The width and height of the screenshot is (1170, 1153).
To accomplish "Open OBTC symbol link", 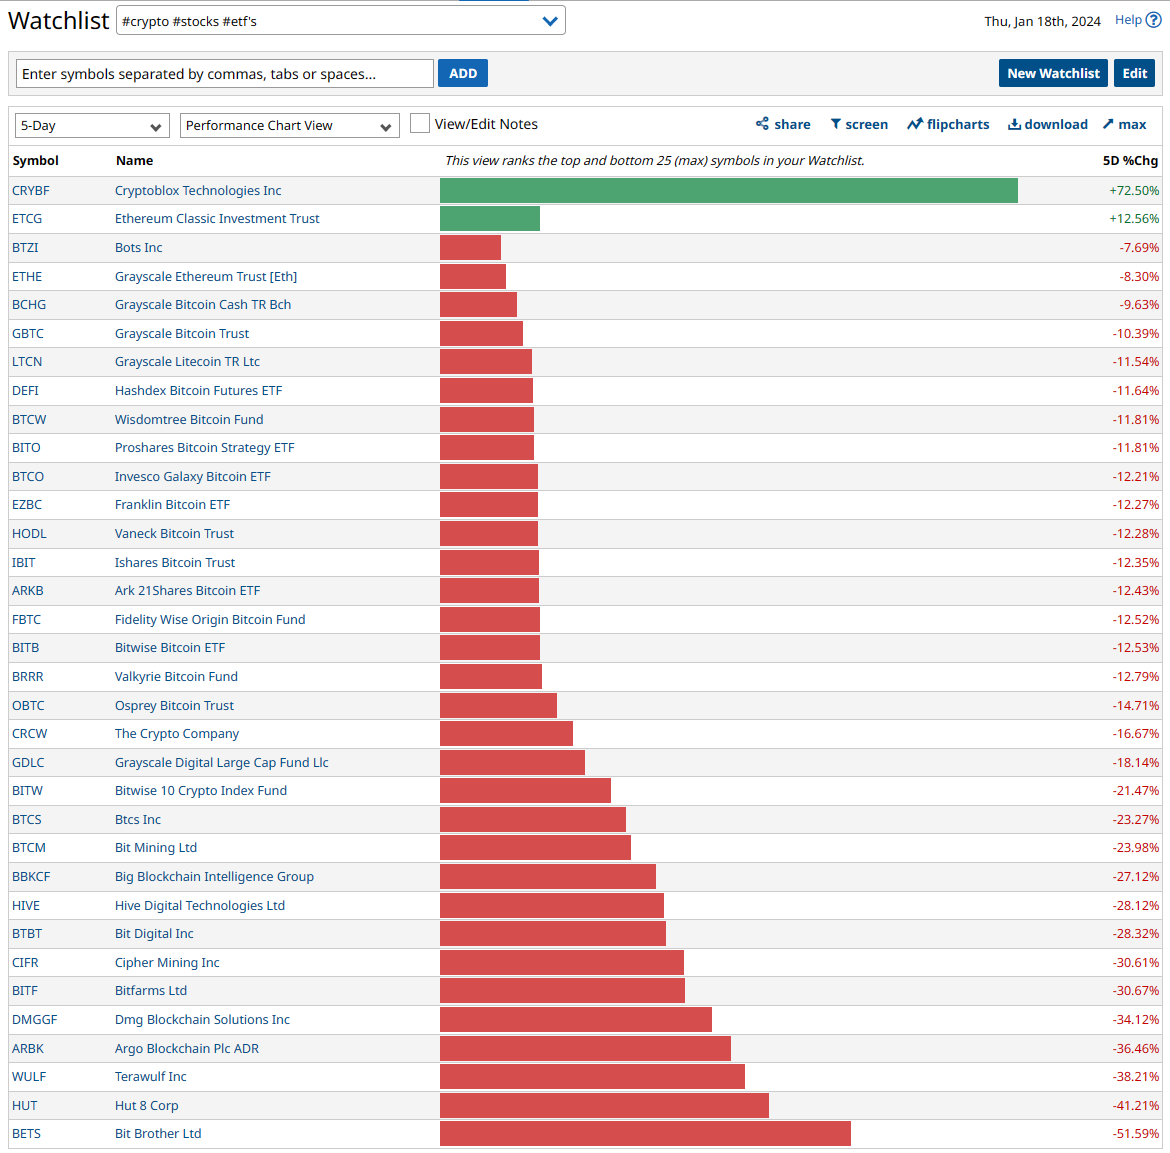I will (28, 706).
